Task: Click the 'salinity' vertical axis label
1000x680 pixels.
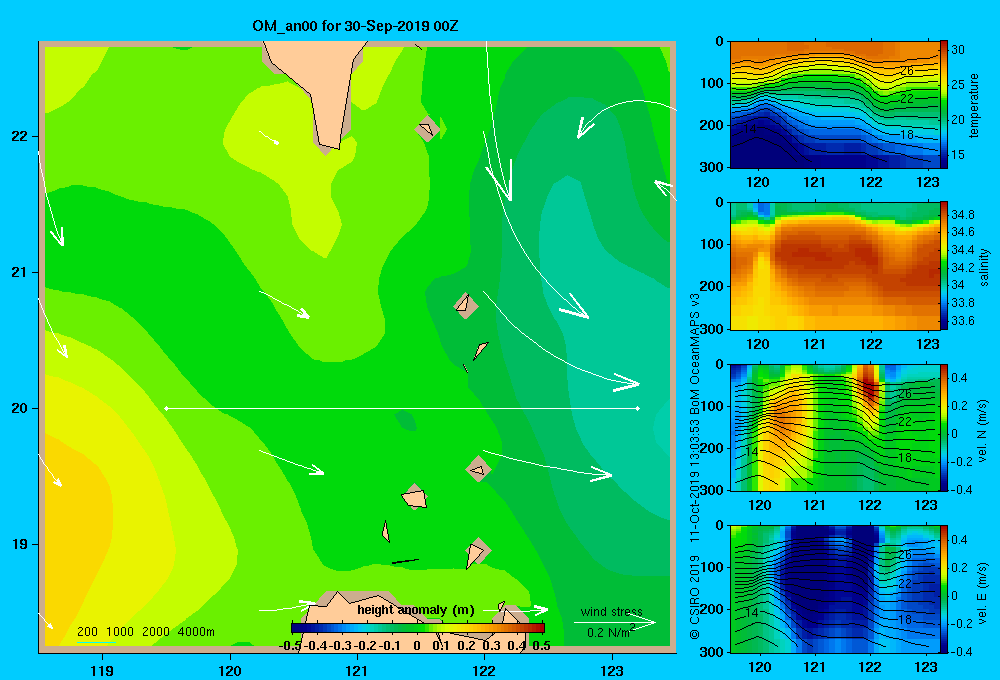Action: (984, 267)
